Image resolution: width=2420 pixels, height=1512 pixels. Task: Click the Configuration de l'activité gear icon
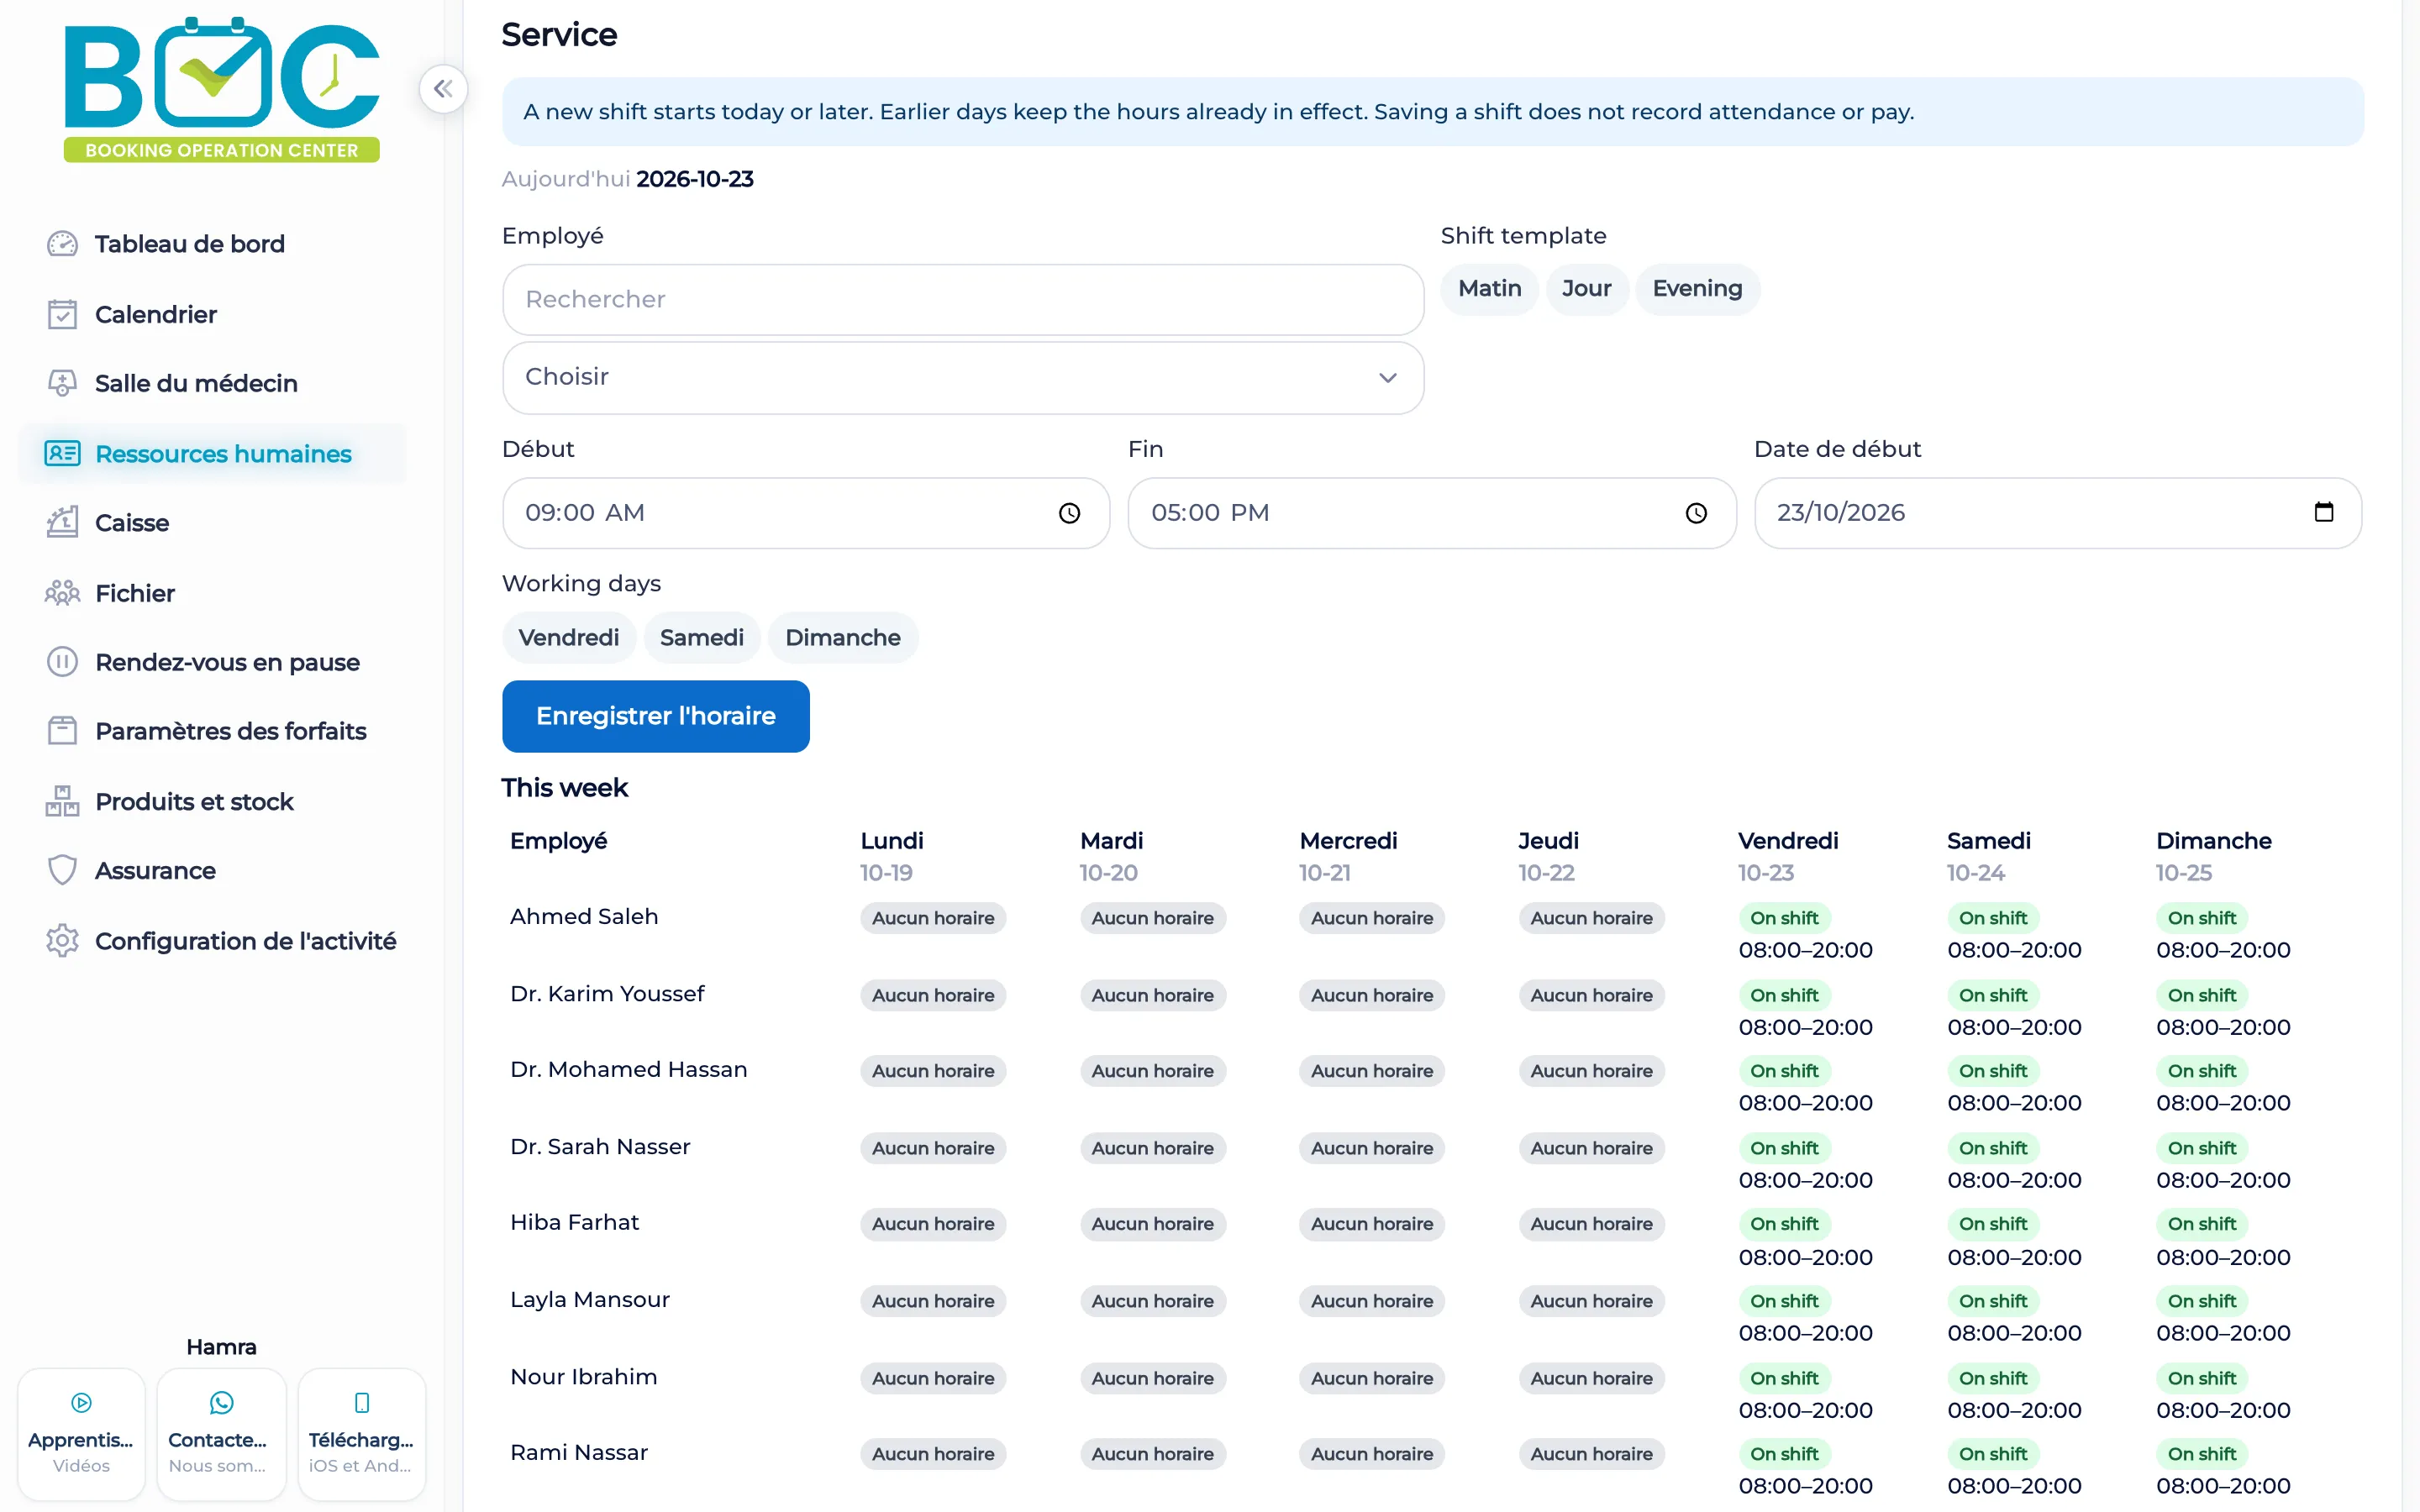coord(62,940)
